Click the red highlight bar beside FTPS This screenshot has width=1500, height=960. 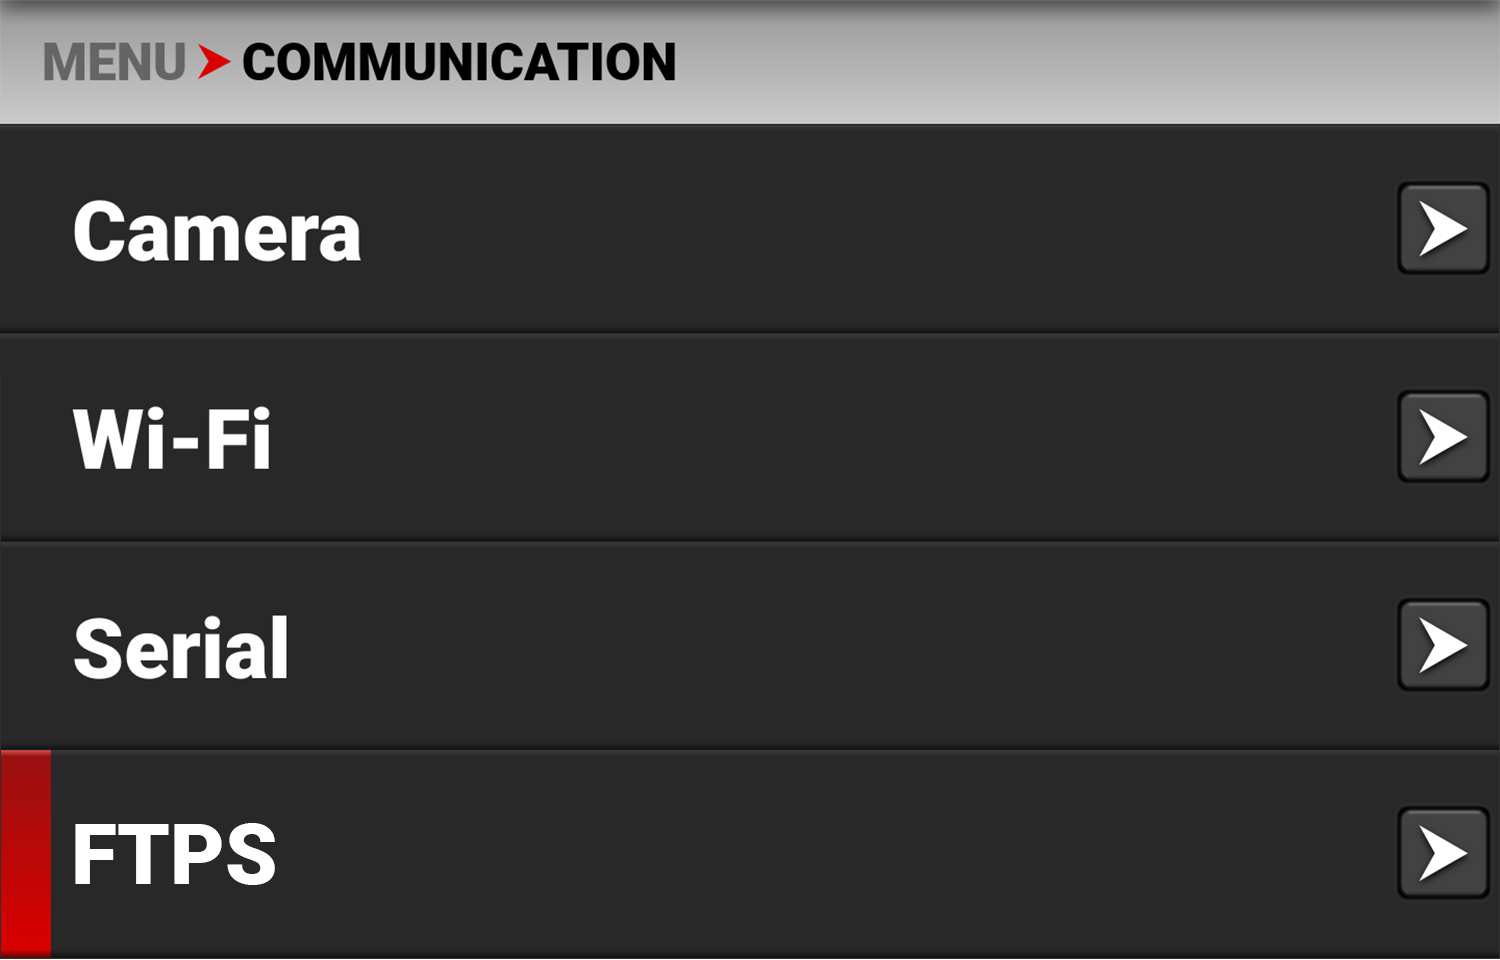pyautogui.click(x=26, y=853)
